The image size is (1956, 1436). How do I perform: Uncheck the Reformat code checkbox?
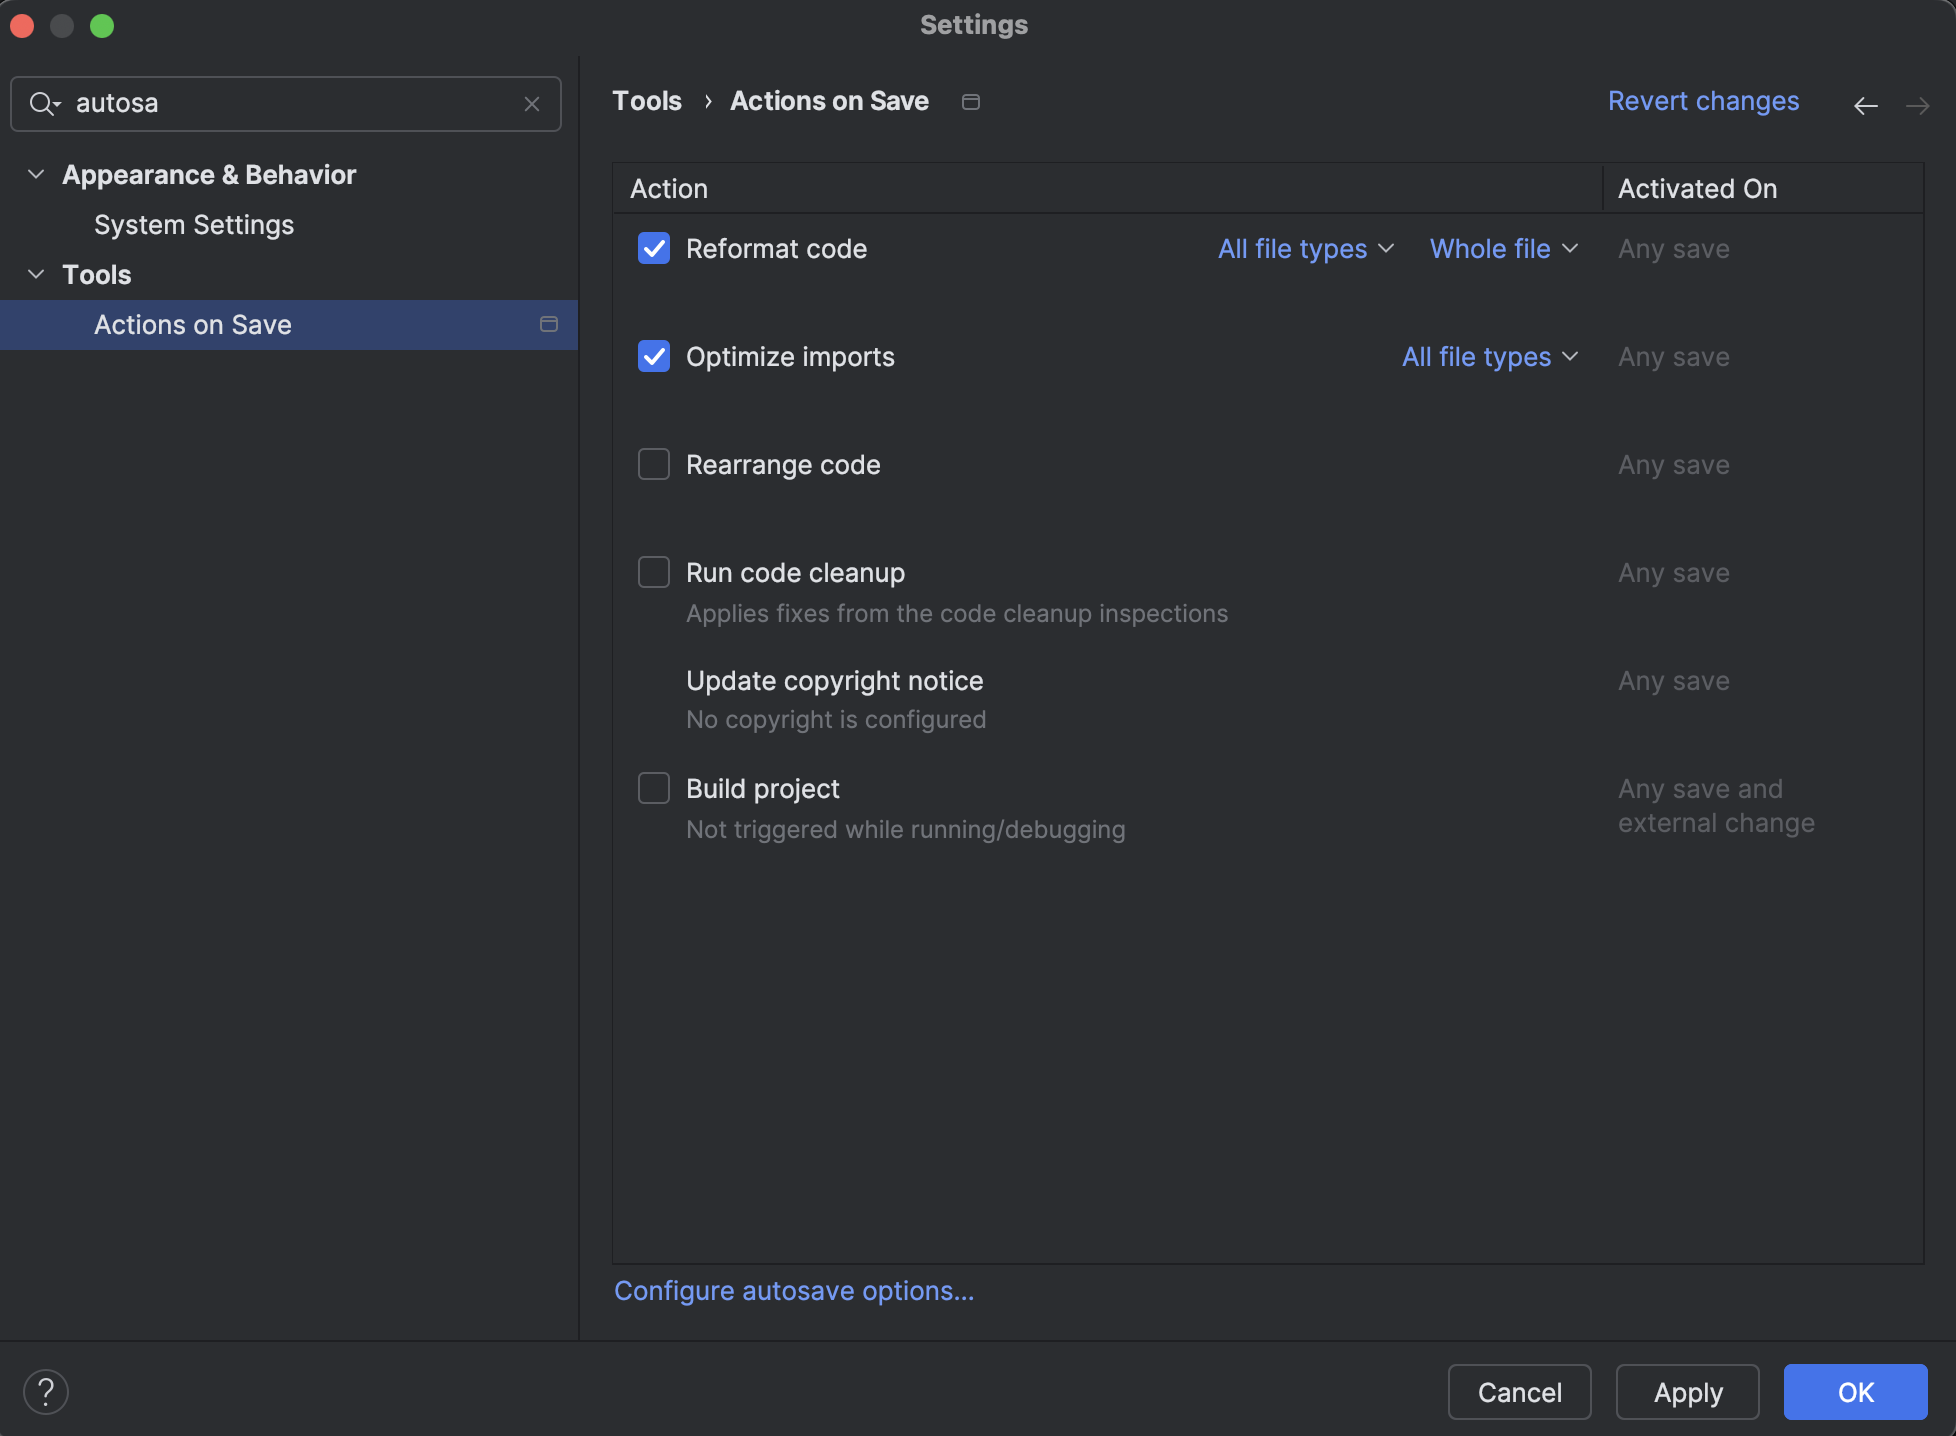654,248
